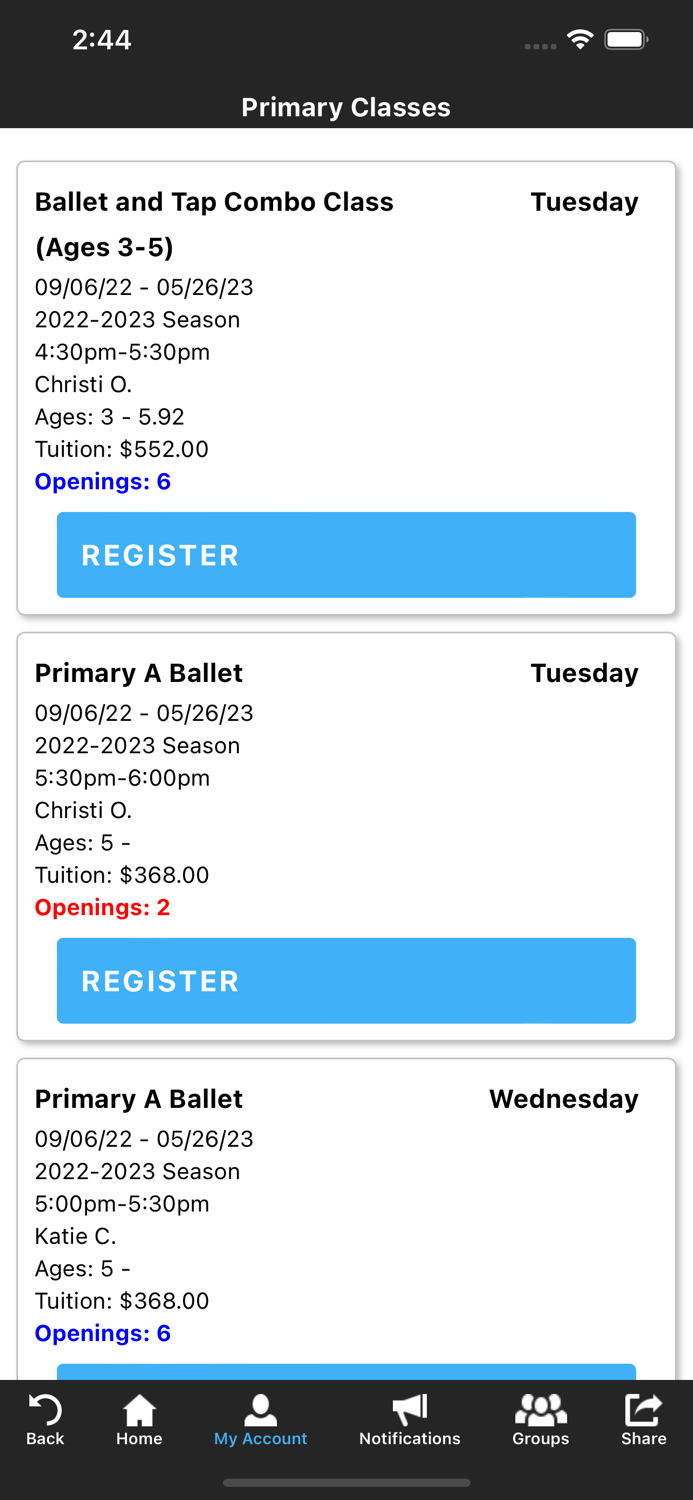Tap the Primary Classes page title
The image size is (693, 1500).
346,107
